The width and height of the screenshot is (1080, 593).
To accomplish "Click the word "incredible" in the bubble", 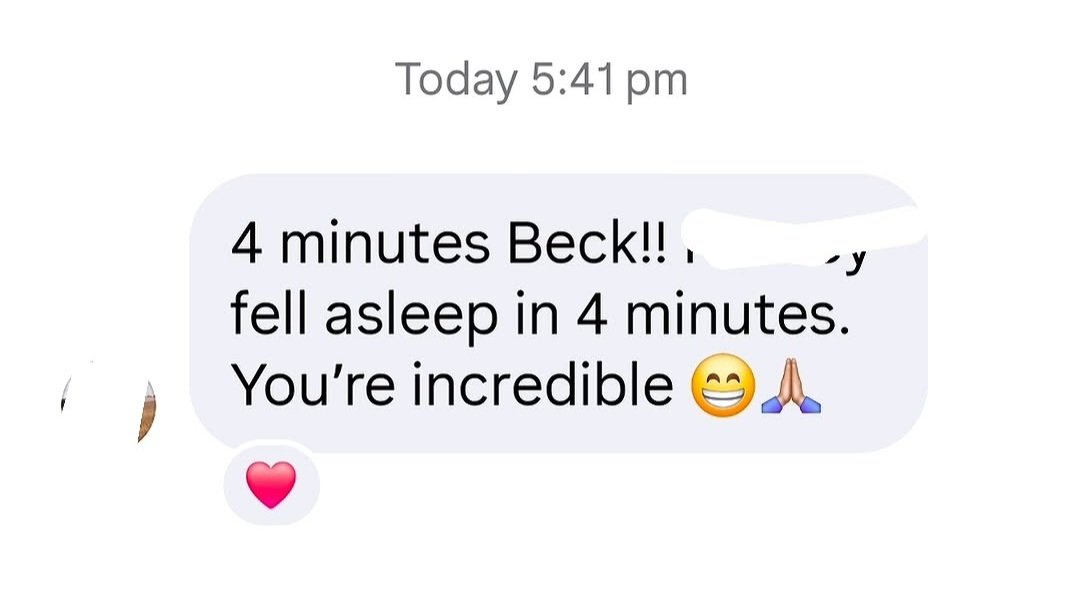I will [543, 384].
